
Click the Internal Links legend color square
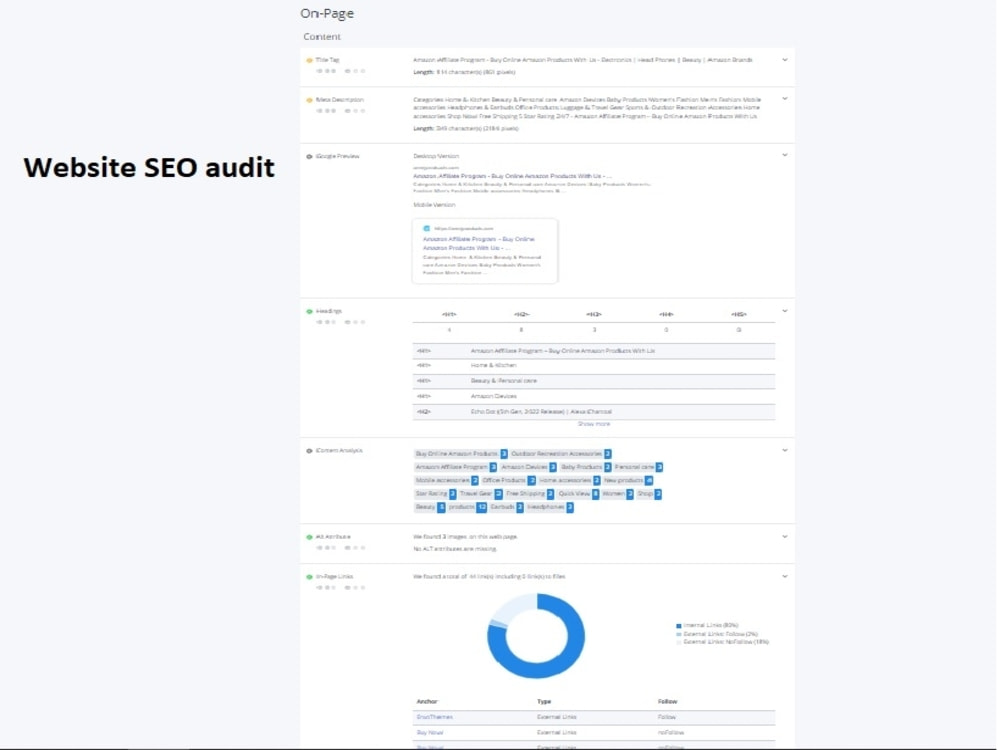point(680,626)
